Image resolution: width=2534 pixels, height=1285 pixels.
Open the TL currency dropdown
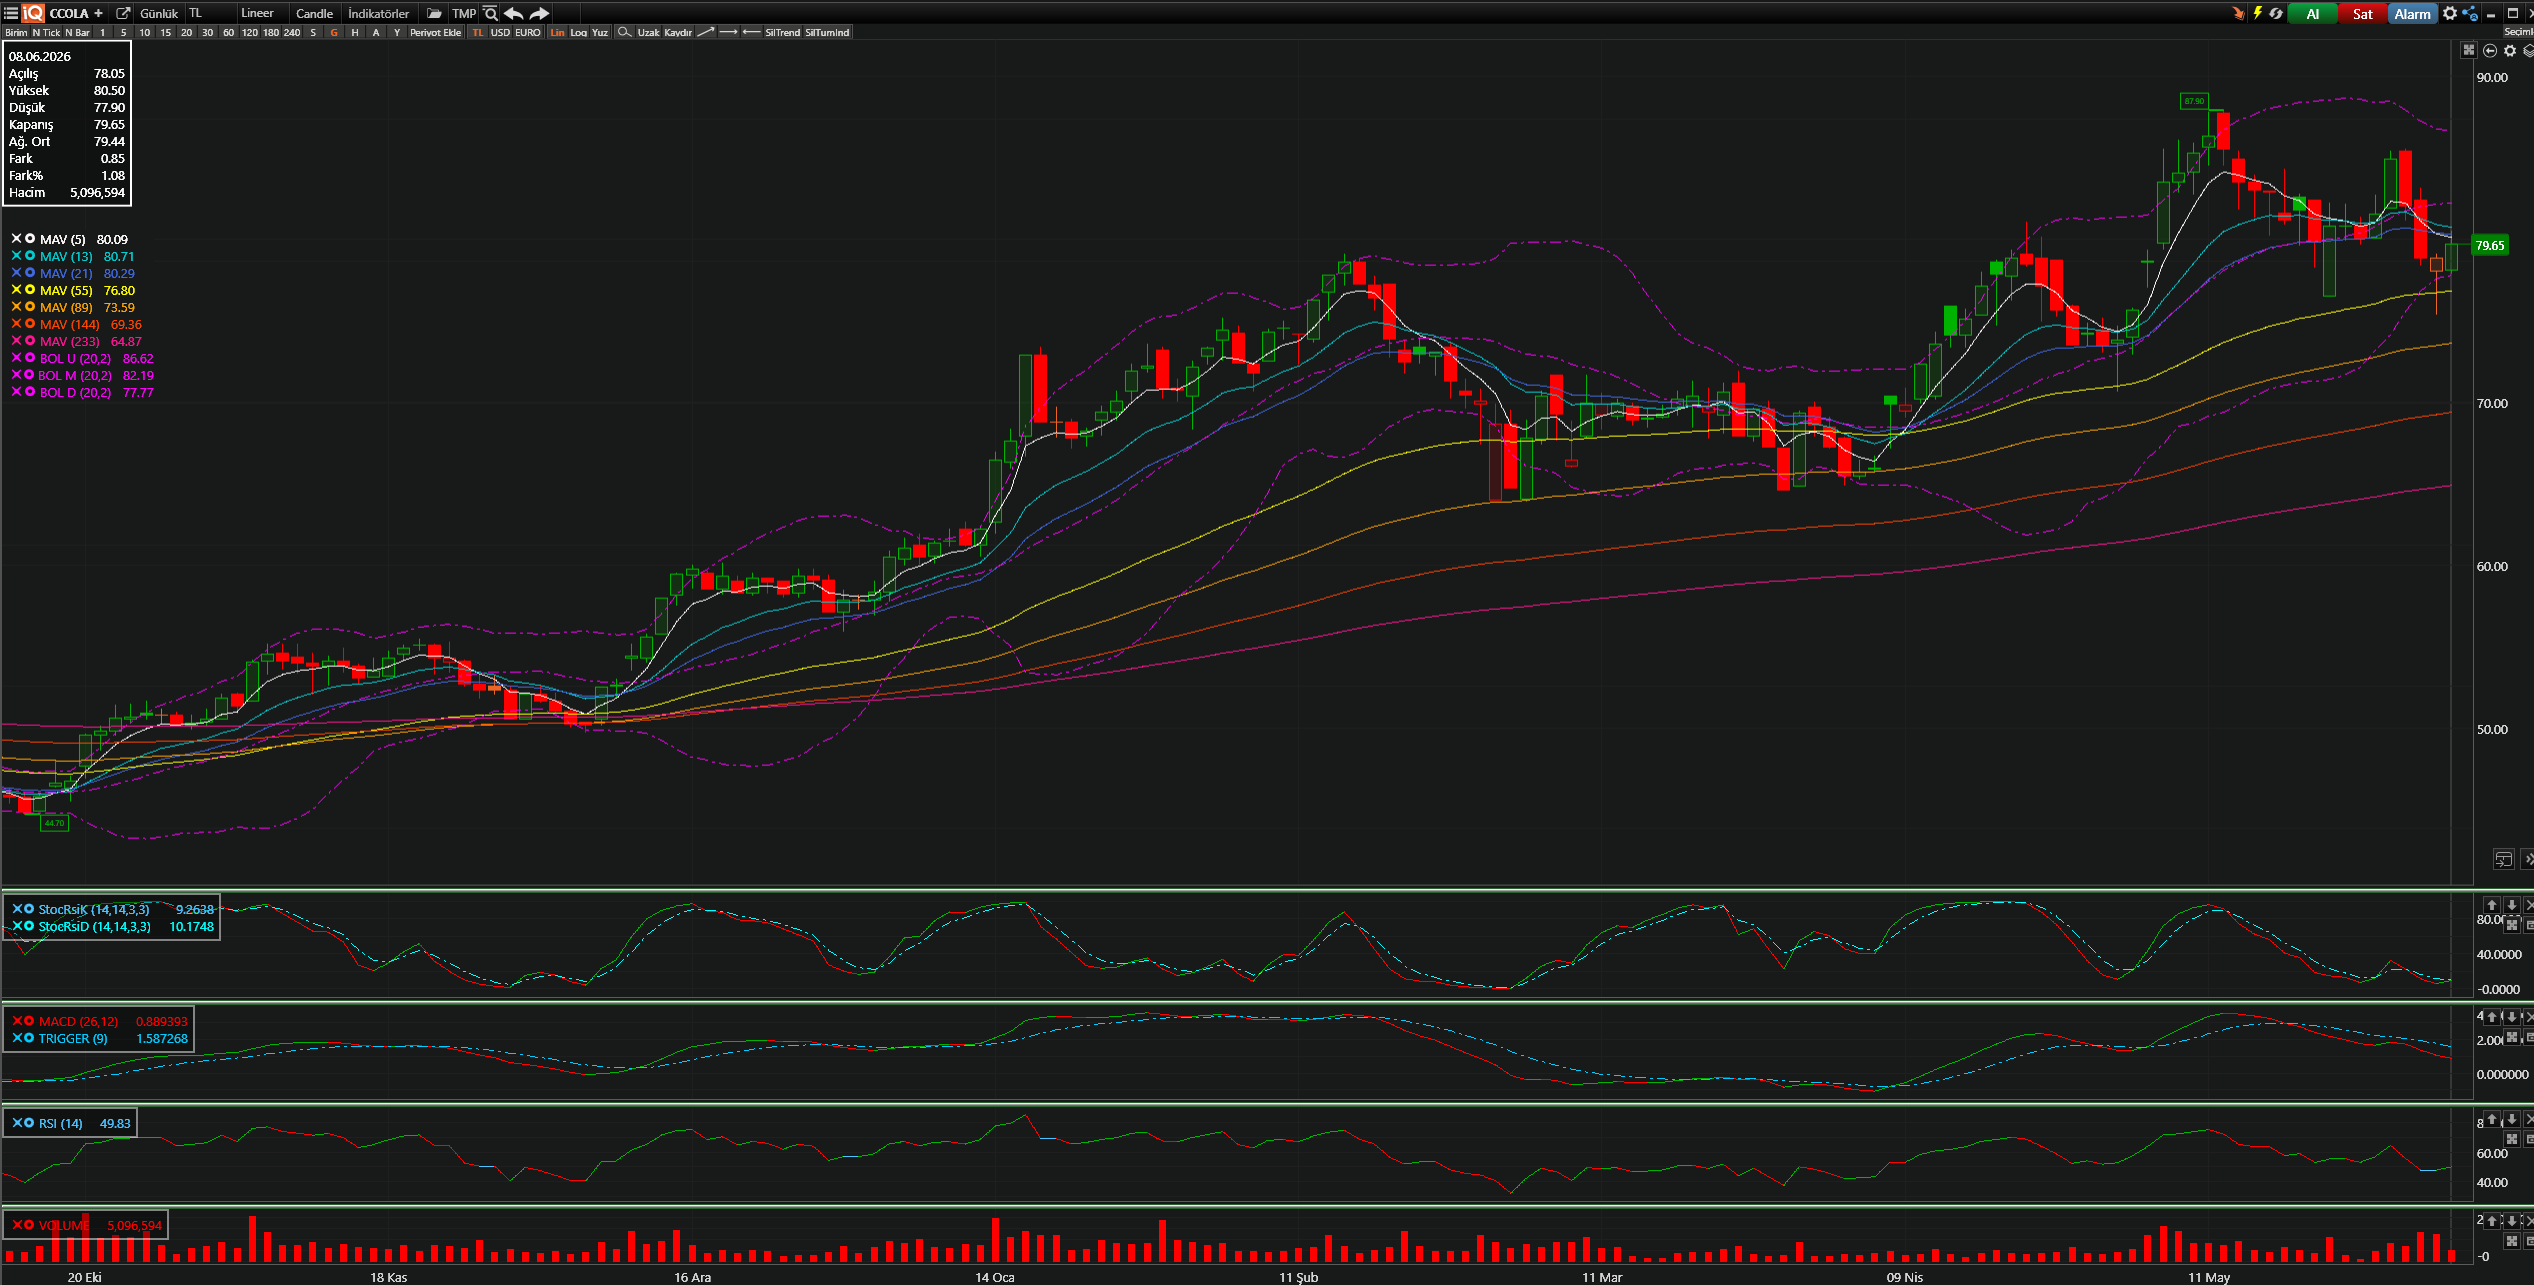tap(209, 13)
